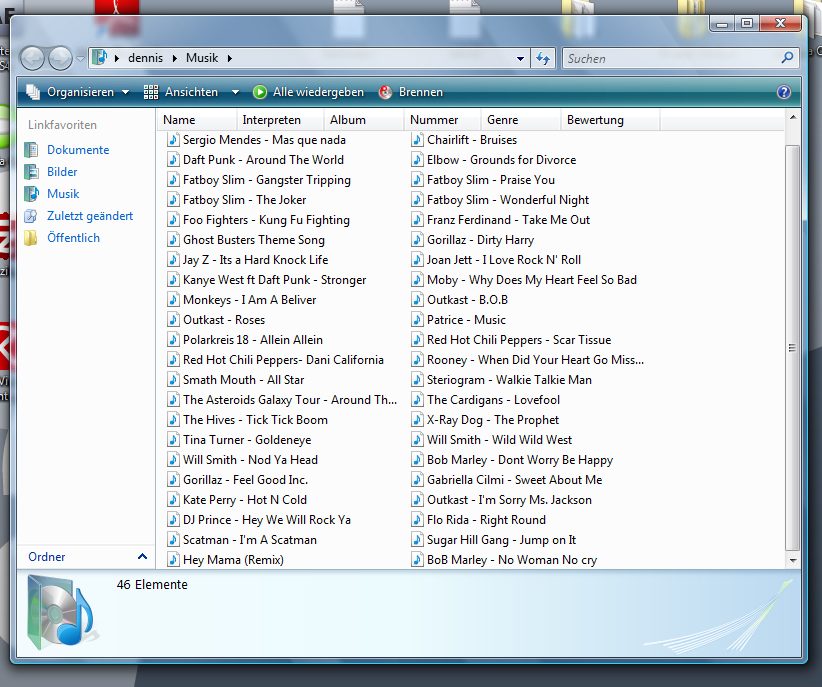Sort by the Album column header
The image size is (822, 687).
364,120
